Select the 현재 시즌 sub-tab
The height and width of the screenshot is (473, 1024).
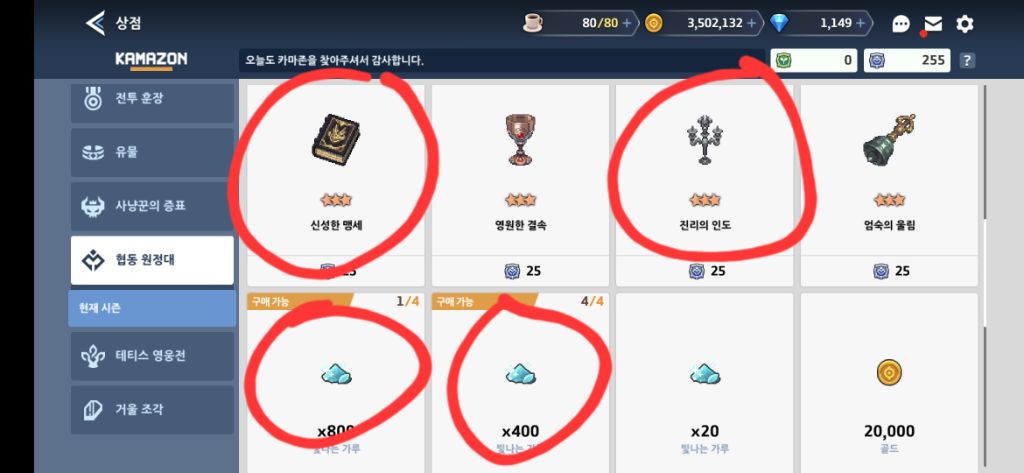(x=152, y=308)
